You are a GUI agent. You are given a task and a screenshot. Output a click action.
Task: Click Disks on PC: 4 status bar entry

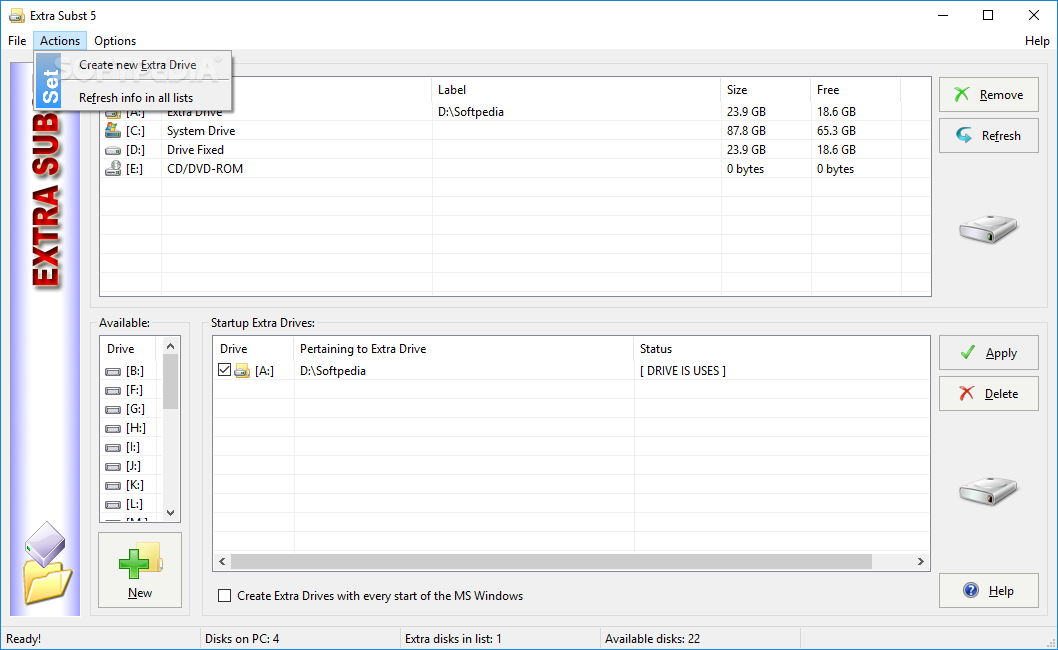[x=242, y=639]
